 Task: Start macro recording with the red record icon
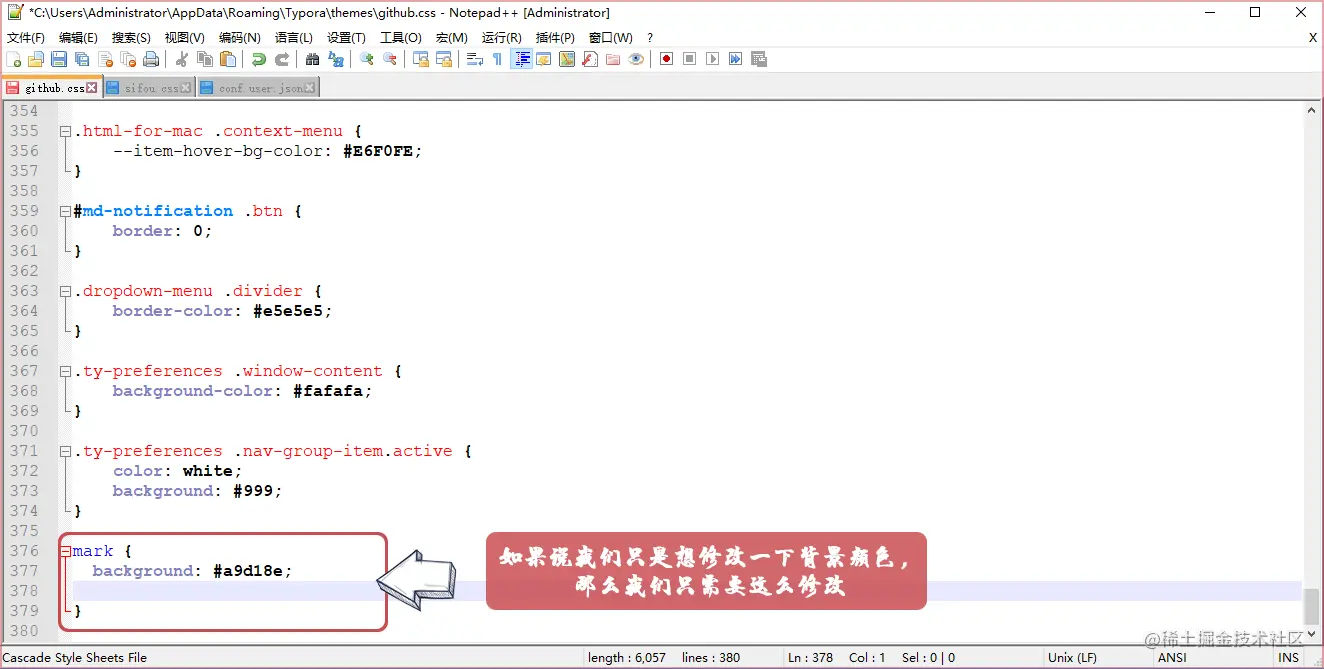(x=666, y=58)
